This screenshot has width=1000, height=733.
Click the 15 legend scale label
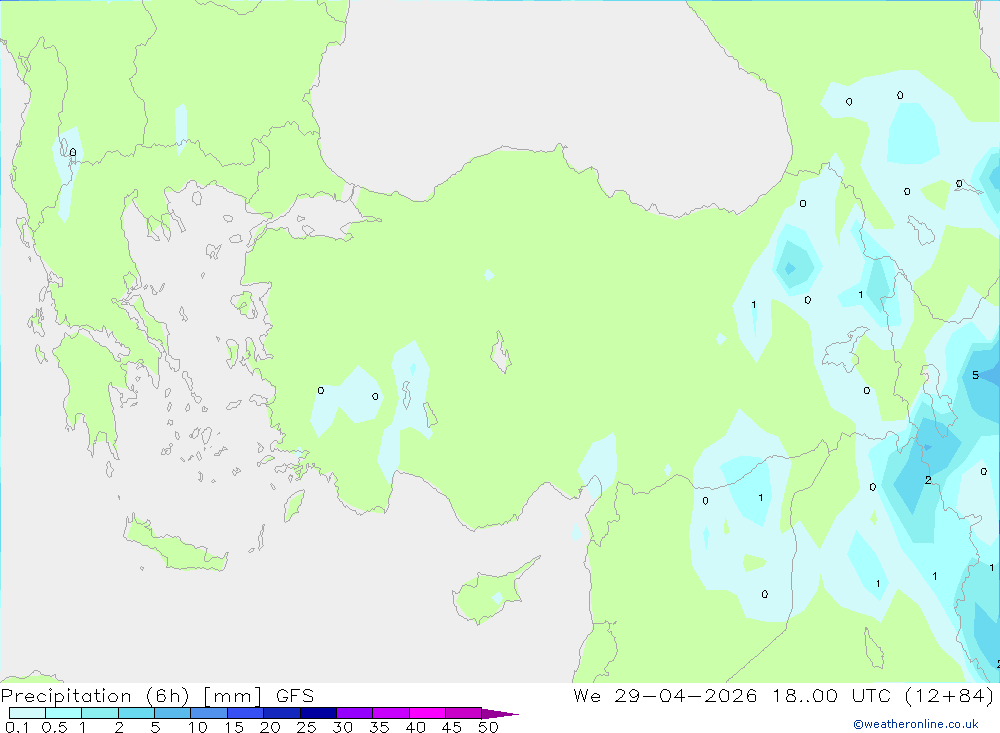(x=234, y=727)
